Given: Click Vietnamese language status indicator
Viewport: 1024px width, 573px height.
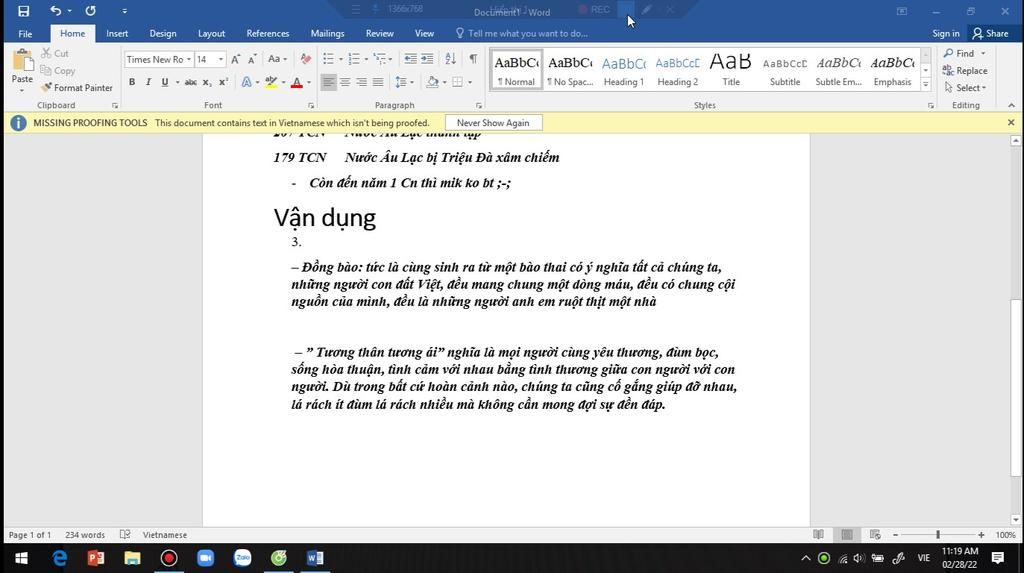Looking at the screenshot, I should [x=165, y=534].
